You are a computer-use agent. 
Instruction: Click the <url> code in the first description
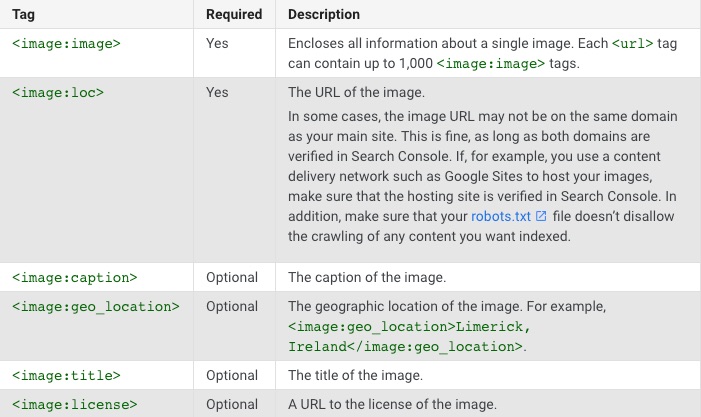[632, 44]
